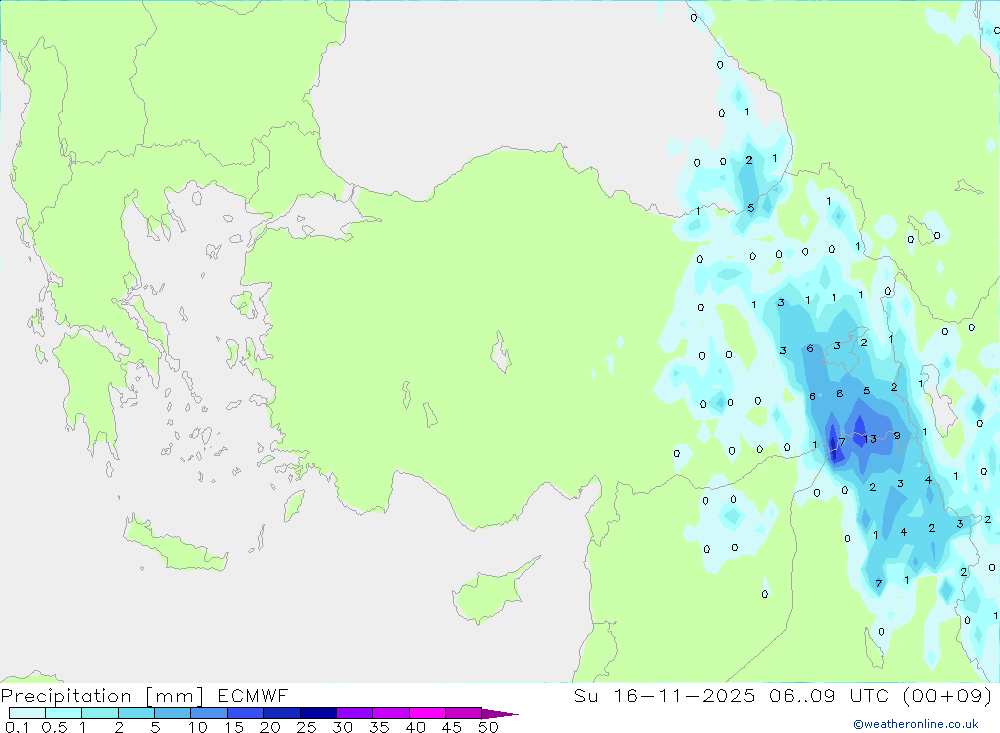This screenshot has width=1000, height=733.
Task: Click the '13' precipitation value on map
Action: (870, 439)
